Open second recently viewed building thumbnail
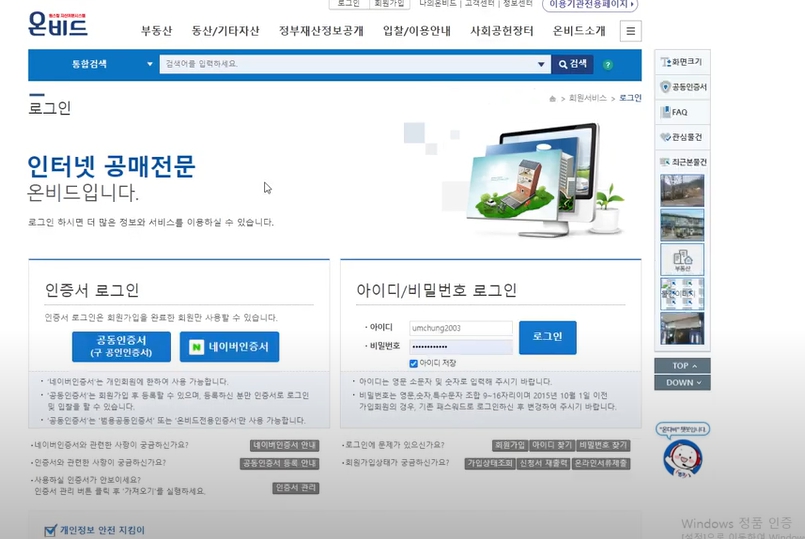The image size is (805, 539). pyautogui.click(x=682, y=225)
